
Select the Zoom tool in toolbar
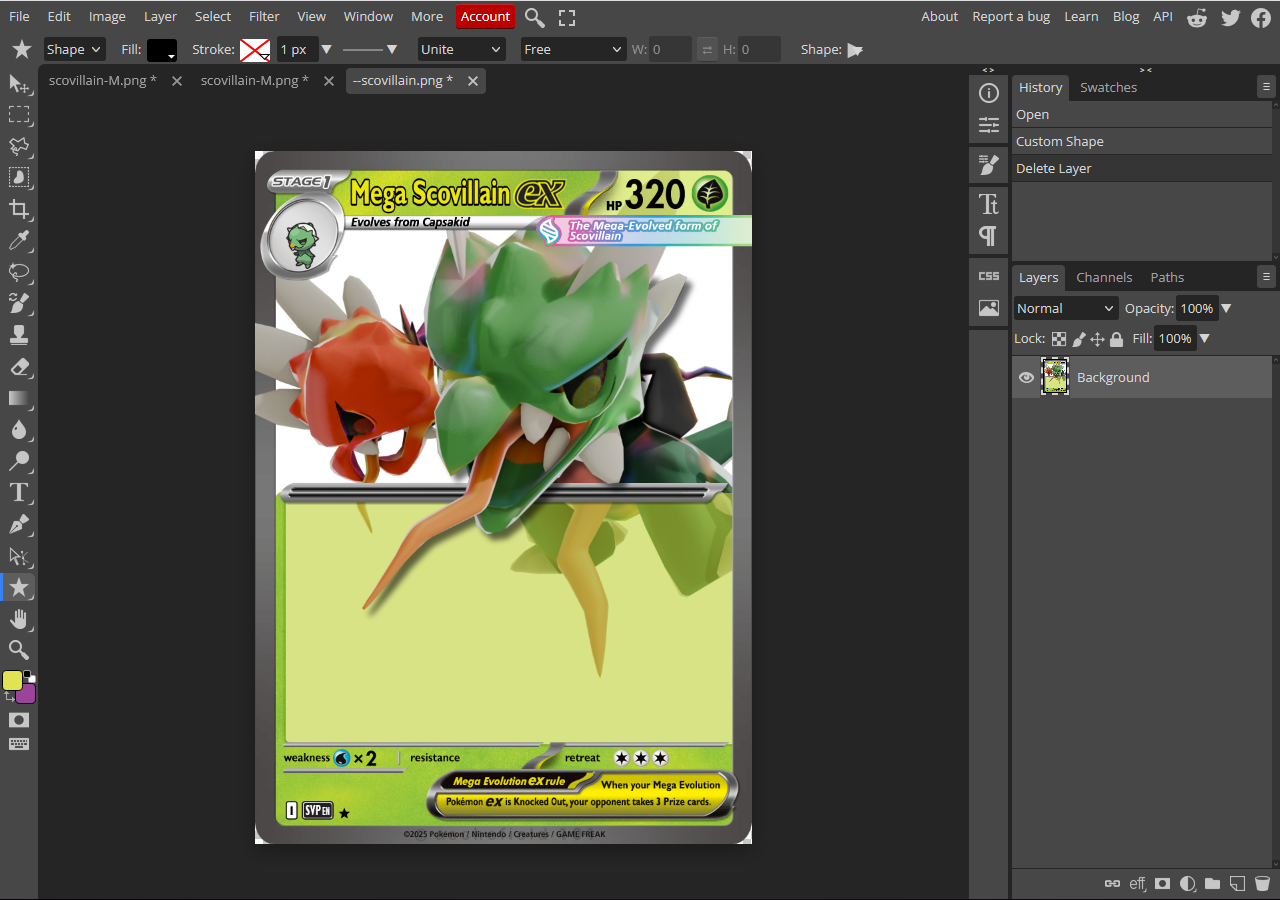point(19,650)
